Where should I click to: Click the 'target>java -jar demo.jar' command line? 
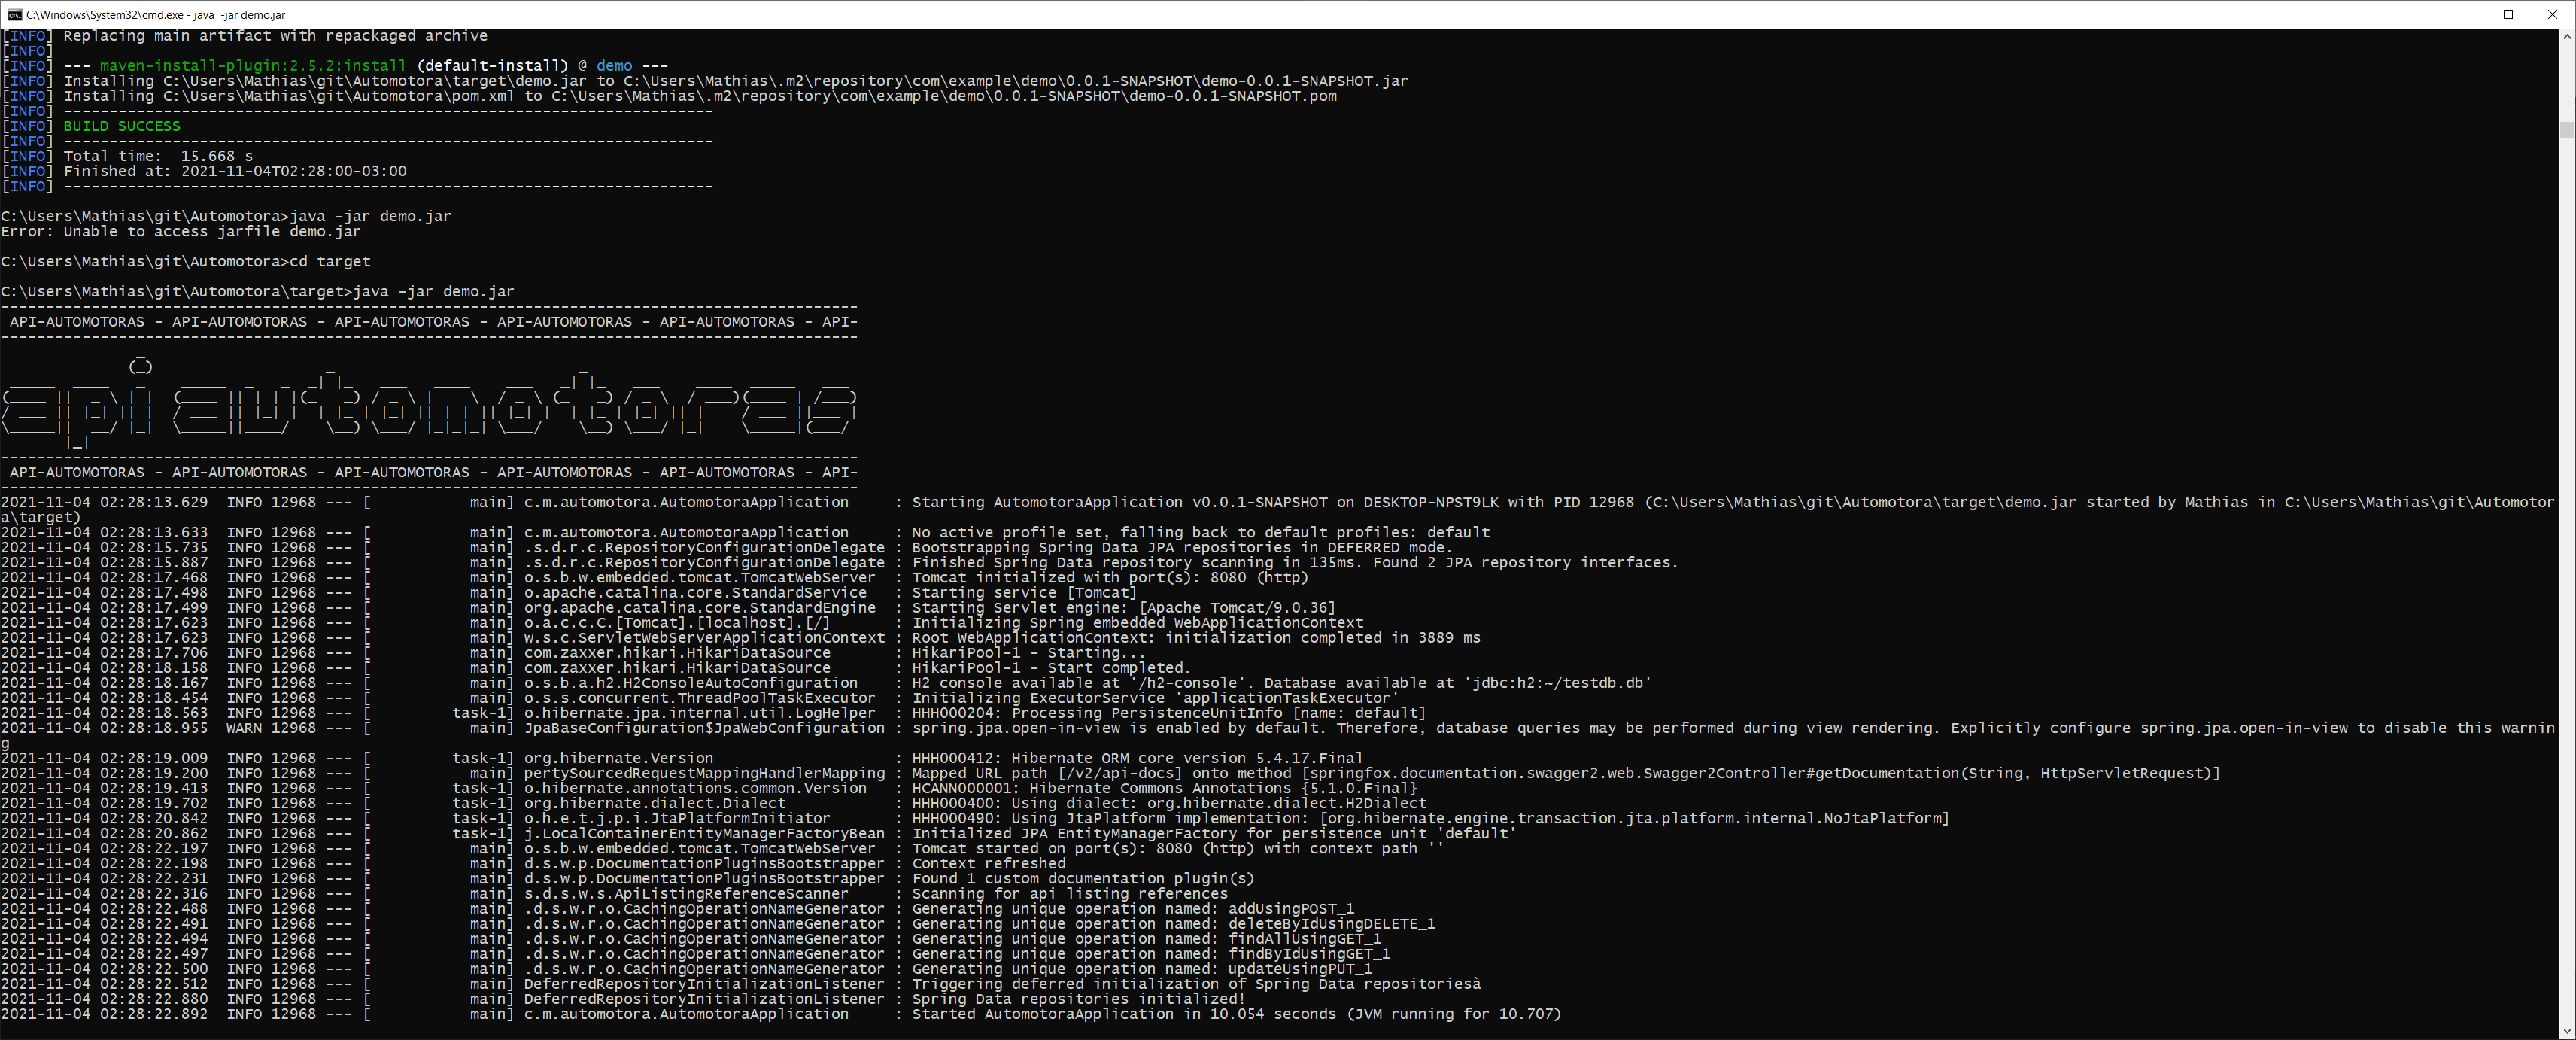(x=258, y=292)
